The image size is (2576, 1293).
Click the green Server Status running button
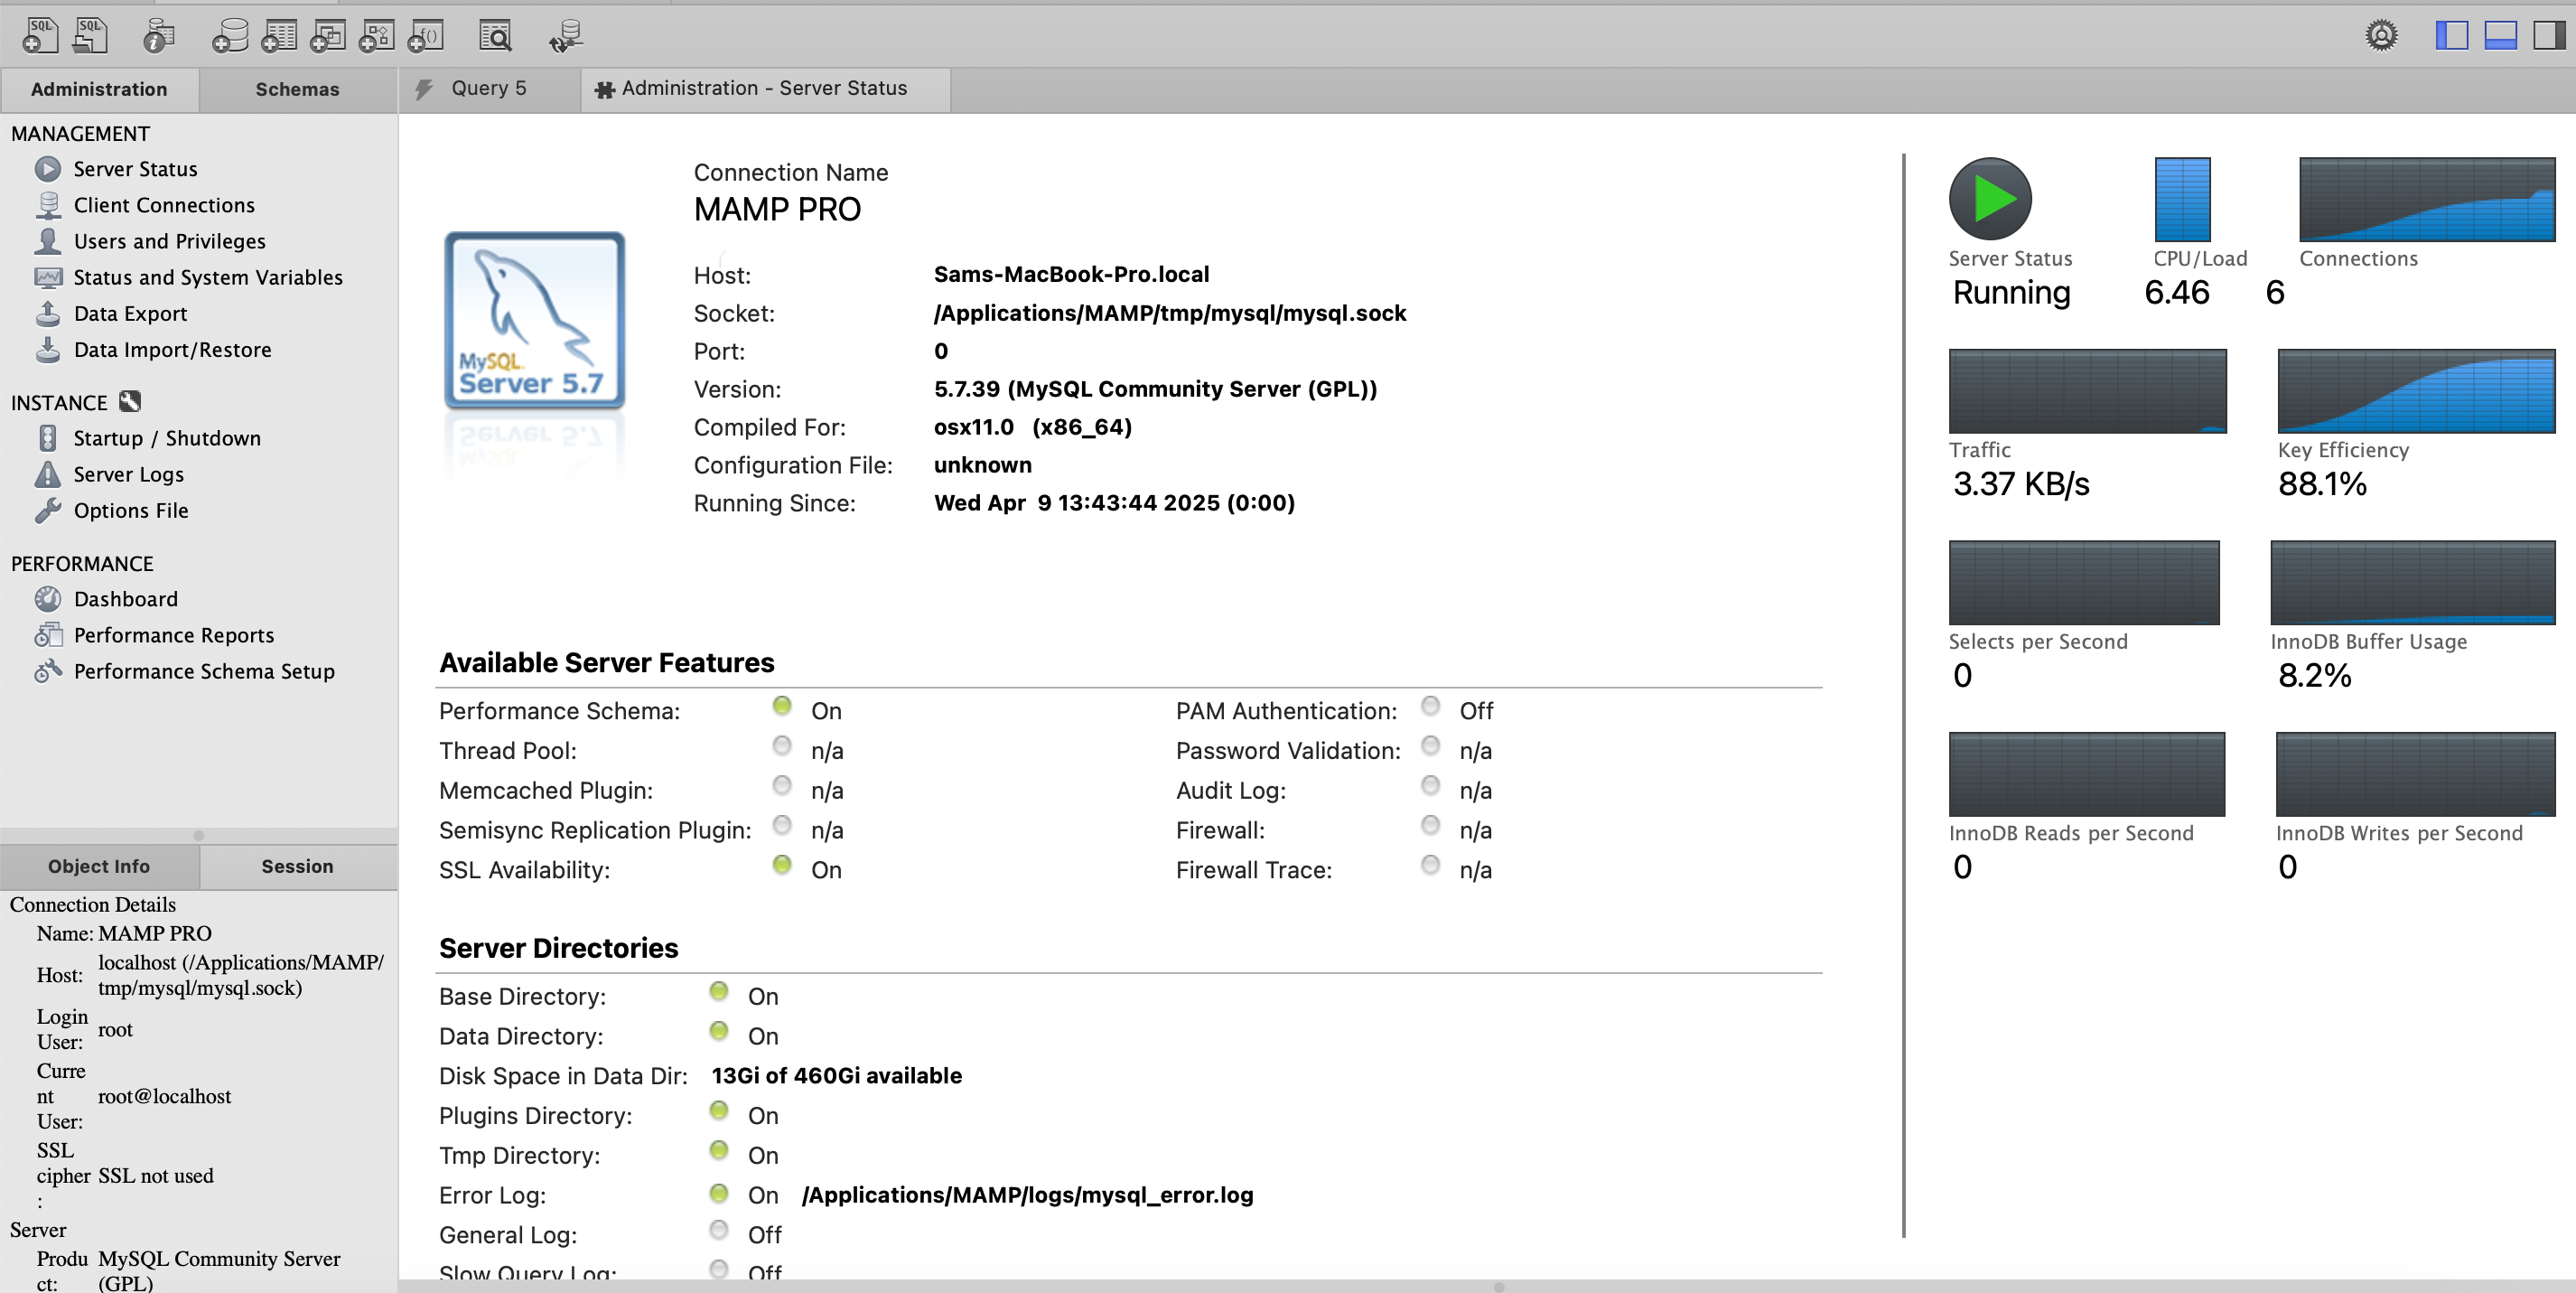[x=1990, y=199]
